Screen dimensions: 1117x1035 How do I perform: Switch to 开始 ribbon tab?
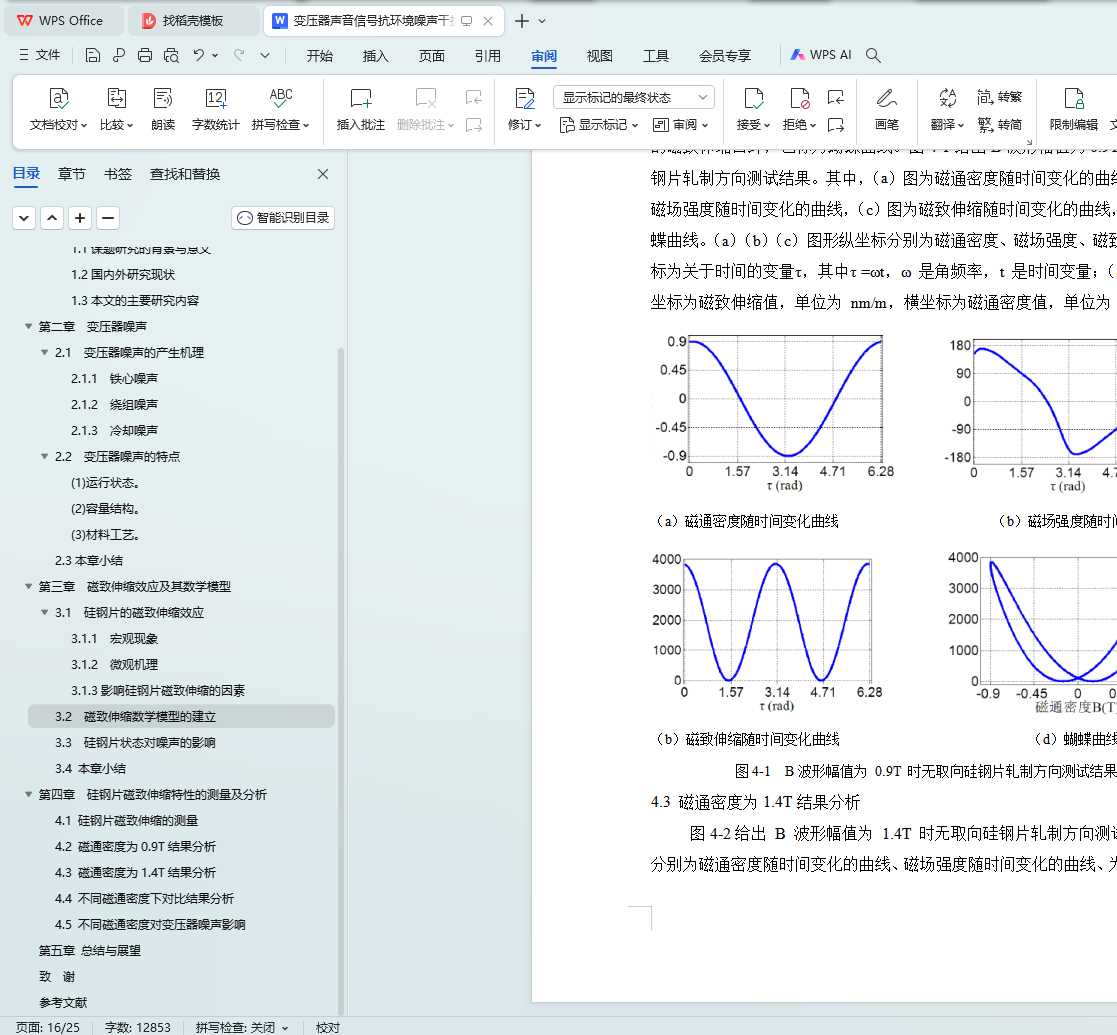click(320, 56)
